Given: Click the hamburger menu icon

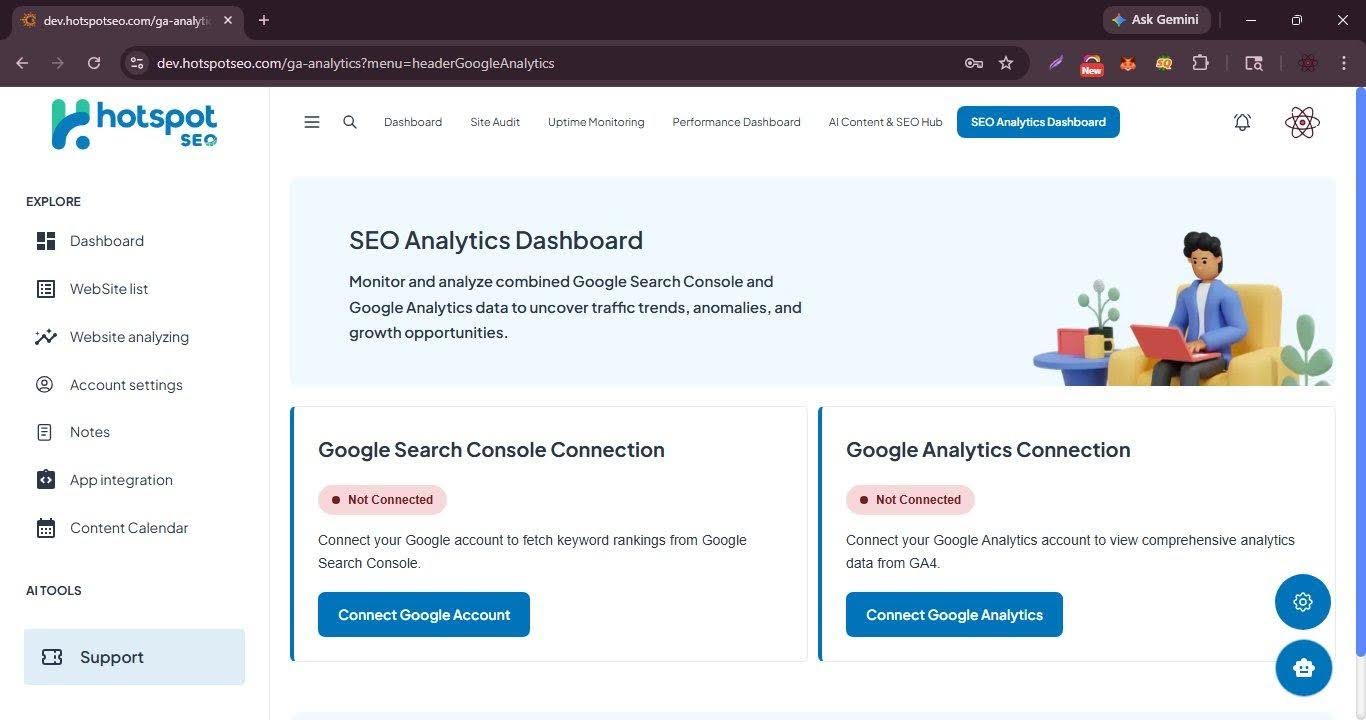Looking at the screenshot, I should pos(312,122).
